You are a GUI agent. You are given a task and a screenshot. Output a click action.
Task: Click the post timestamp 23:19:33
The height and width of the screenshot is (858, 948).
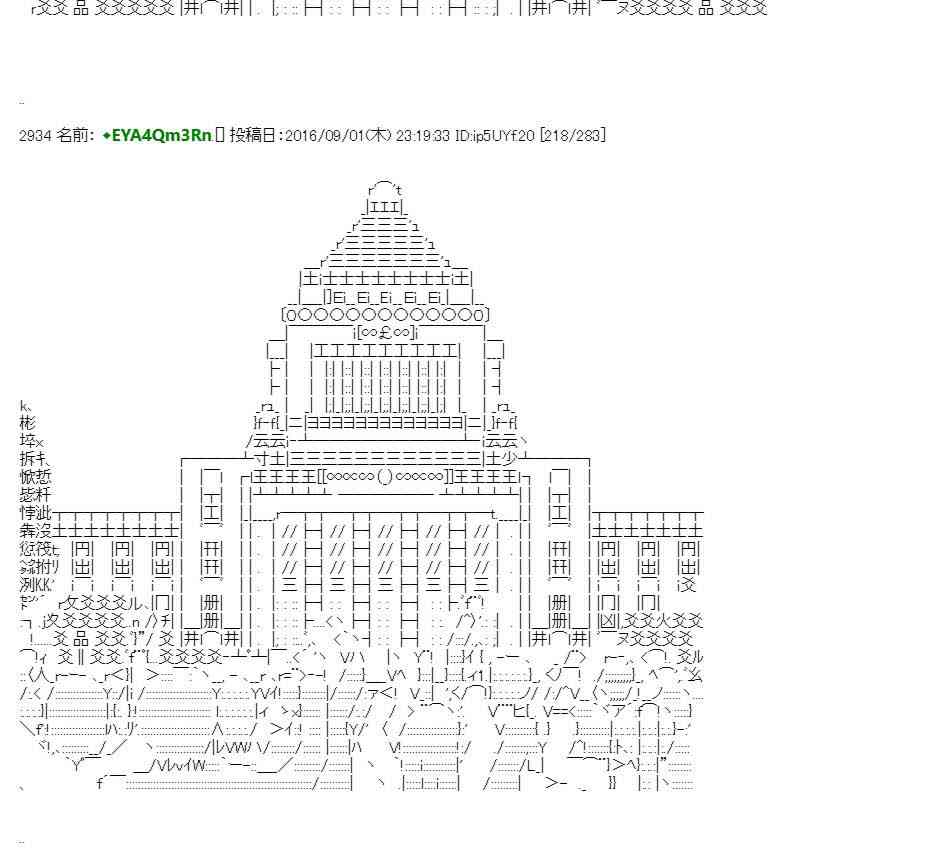pos(423,135)
